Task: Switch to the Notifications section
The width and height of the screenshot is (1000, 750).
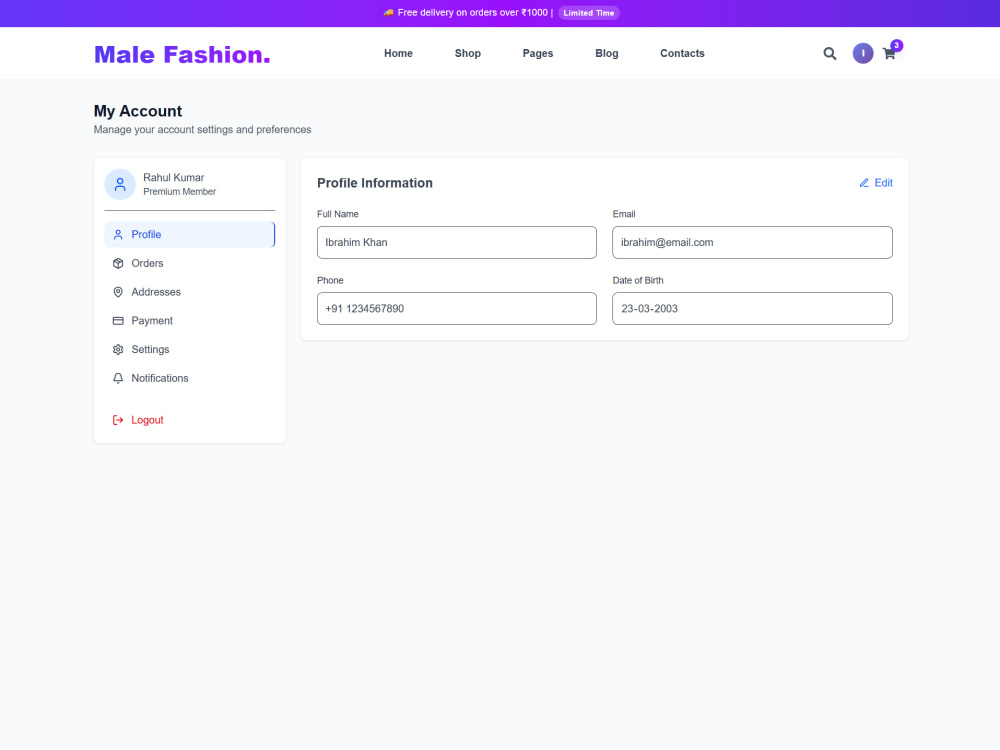Action: [189, 378]
